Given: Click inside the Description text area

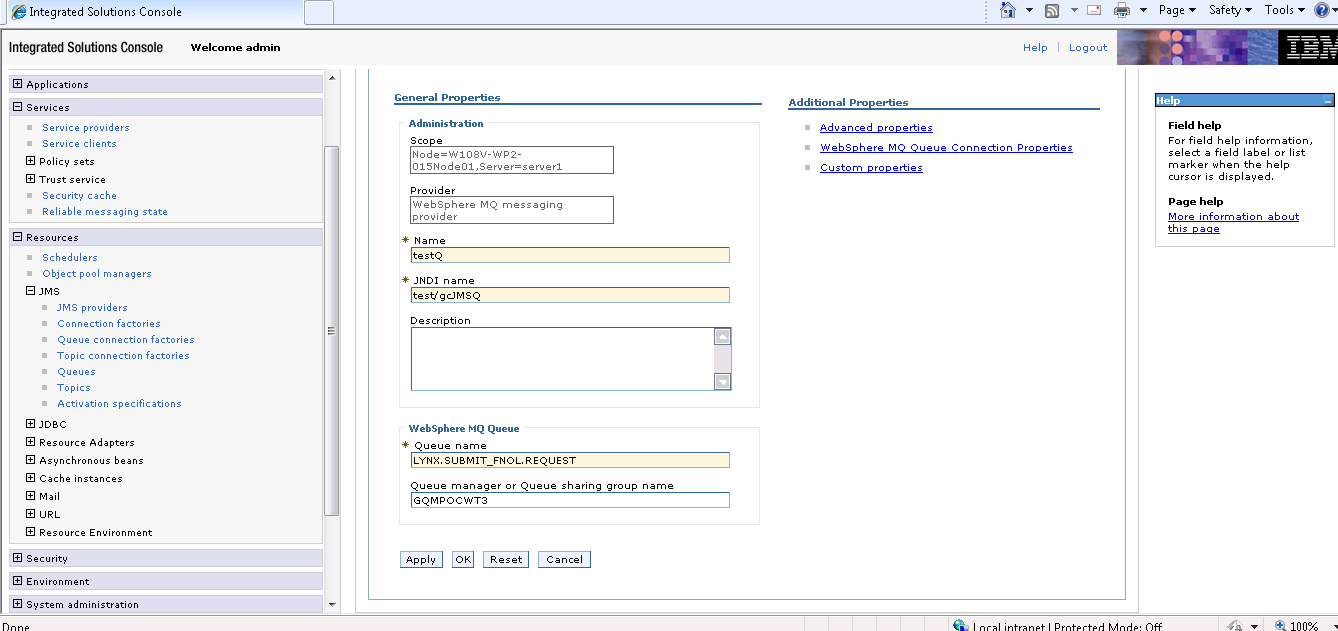Looking at the screenshot, I should (563, 358).
